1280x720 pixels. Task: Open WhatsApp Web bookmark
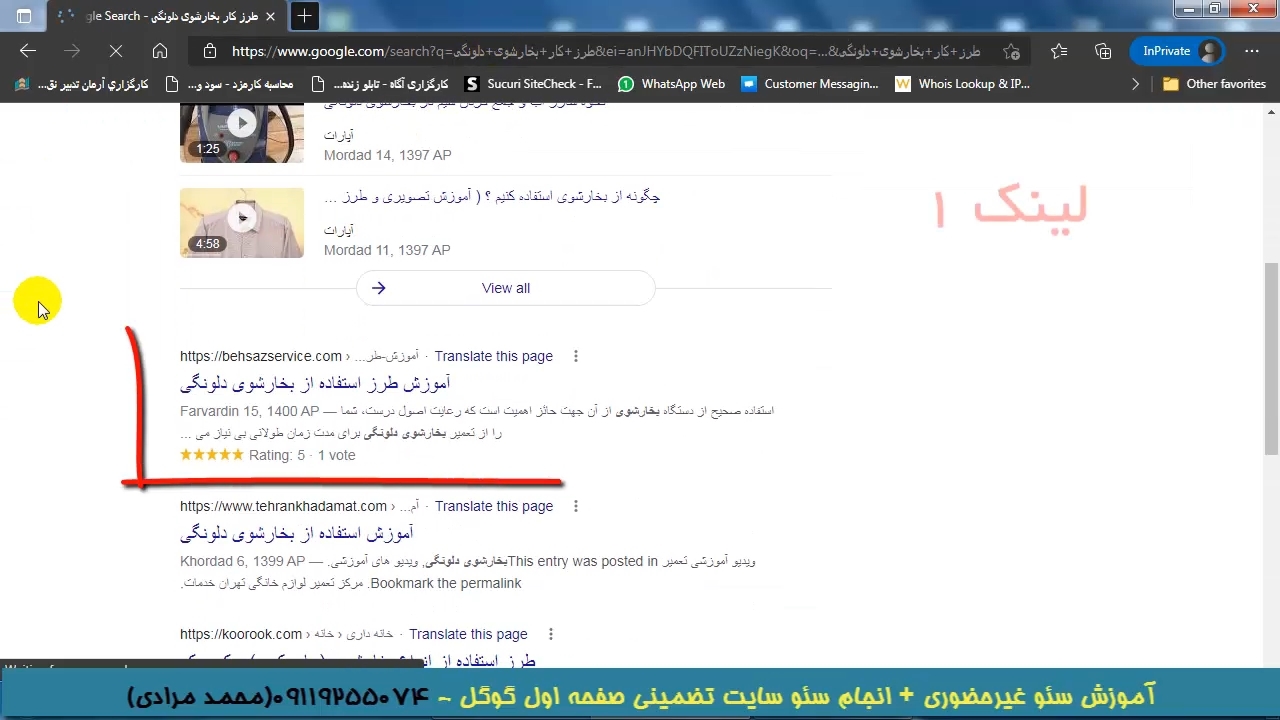coord(671,84)
